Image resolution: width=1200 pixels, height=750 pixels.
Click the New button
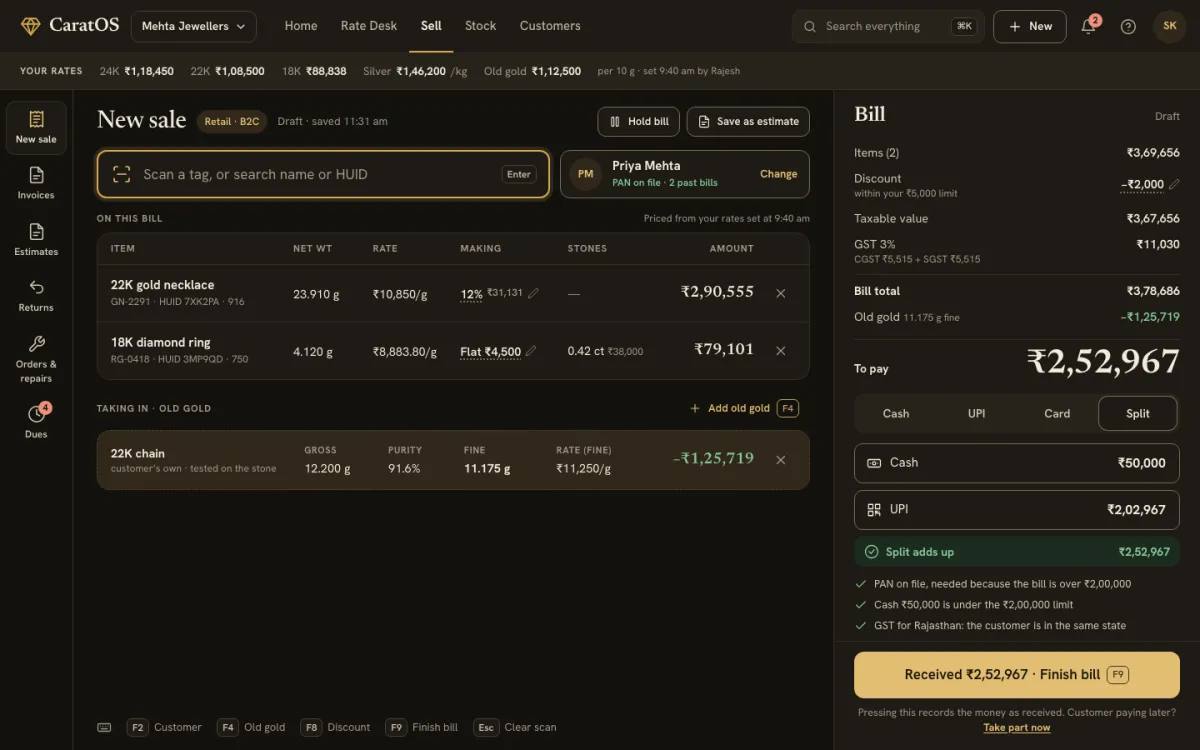[1030, 27]
